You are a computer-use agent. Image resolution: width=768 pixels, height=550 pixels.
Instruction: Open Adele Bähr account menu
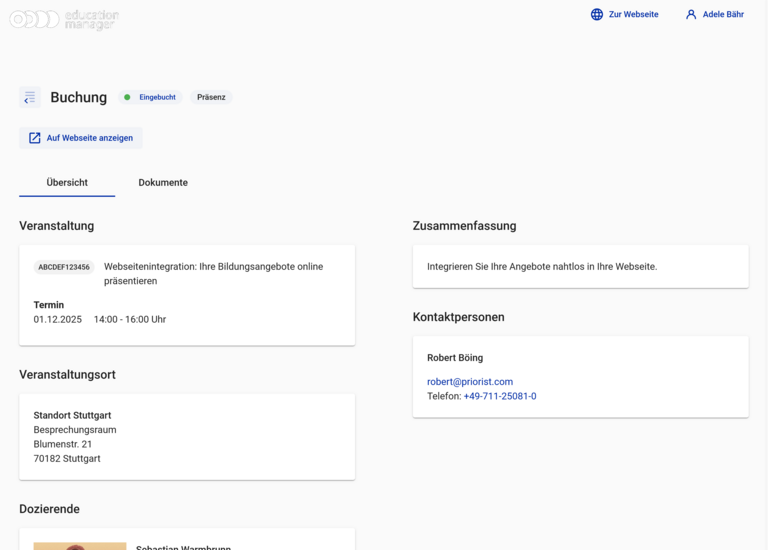pos(722,15)
